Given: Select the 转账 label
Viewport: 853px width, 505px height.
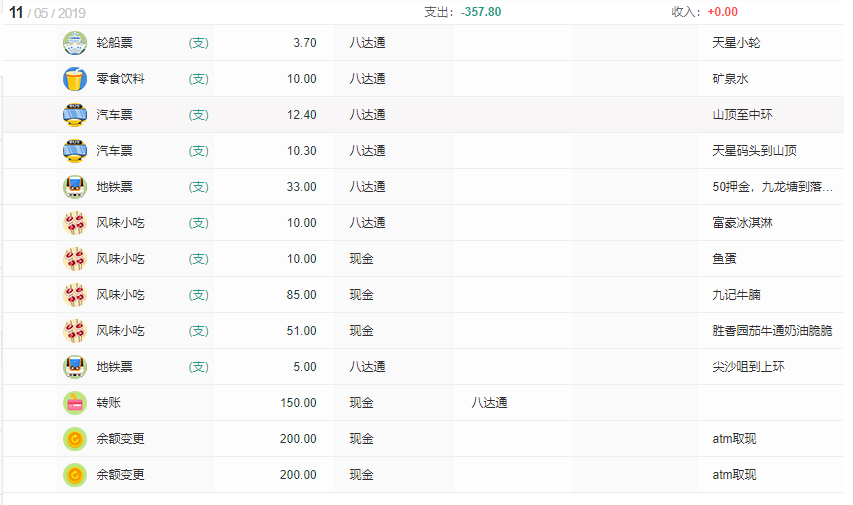Looking at the screenshot, I should click(x=108, y=403).
